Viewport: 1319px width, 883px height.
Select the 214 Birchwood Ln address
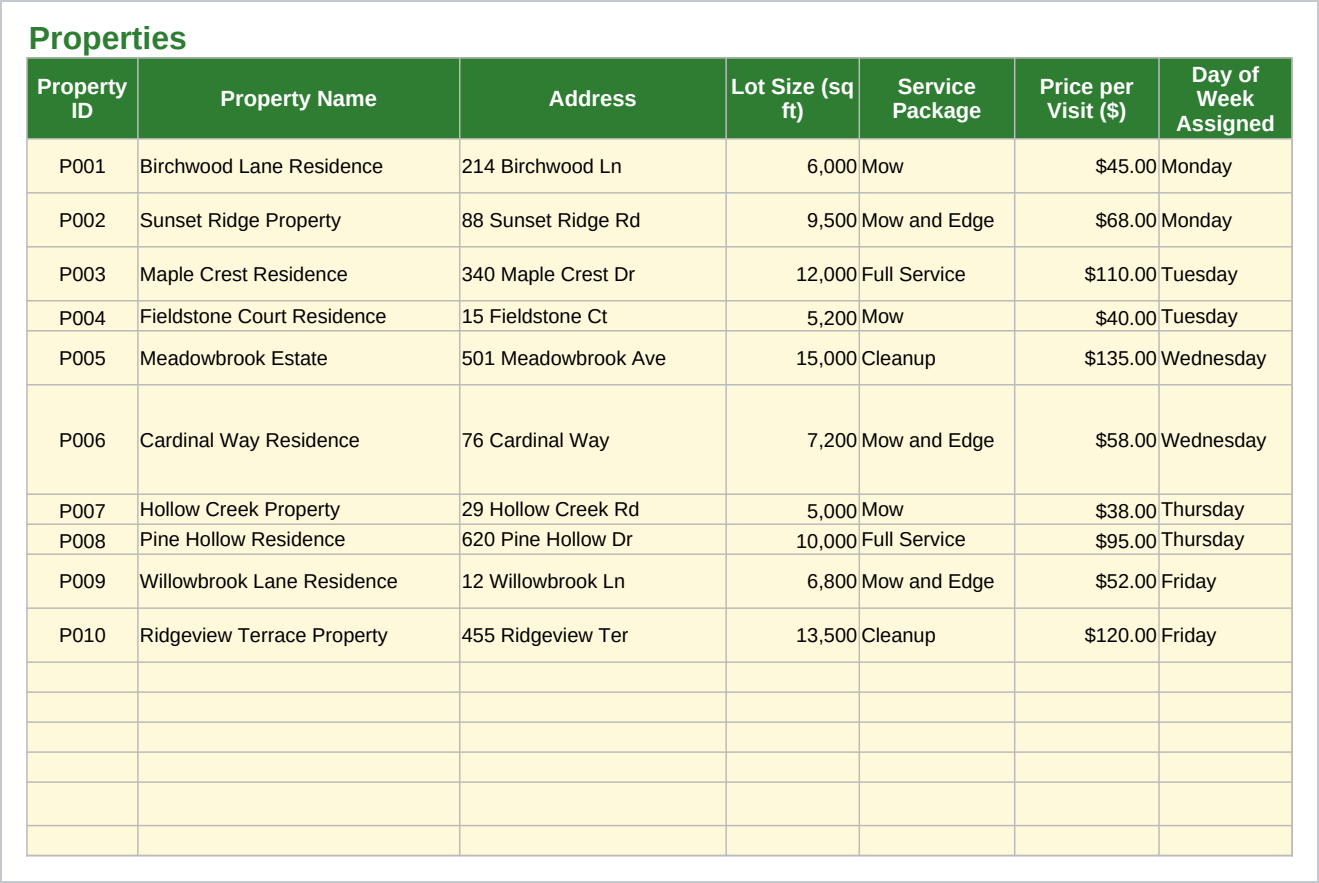[x=593, y=167]
